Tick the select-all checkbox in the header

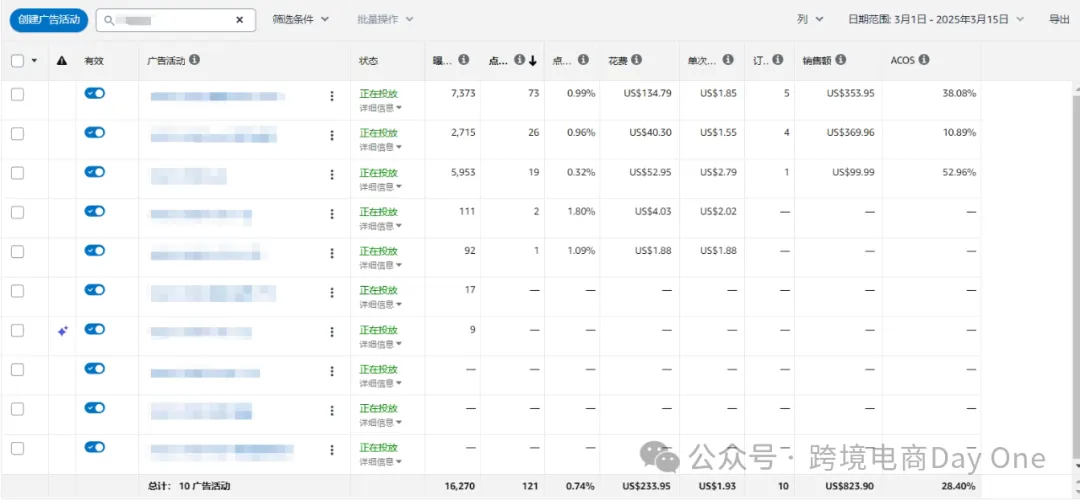click(17, 61)
